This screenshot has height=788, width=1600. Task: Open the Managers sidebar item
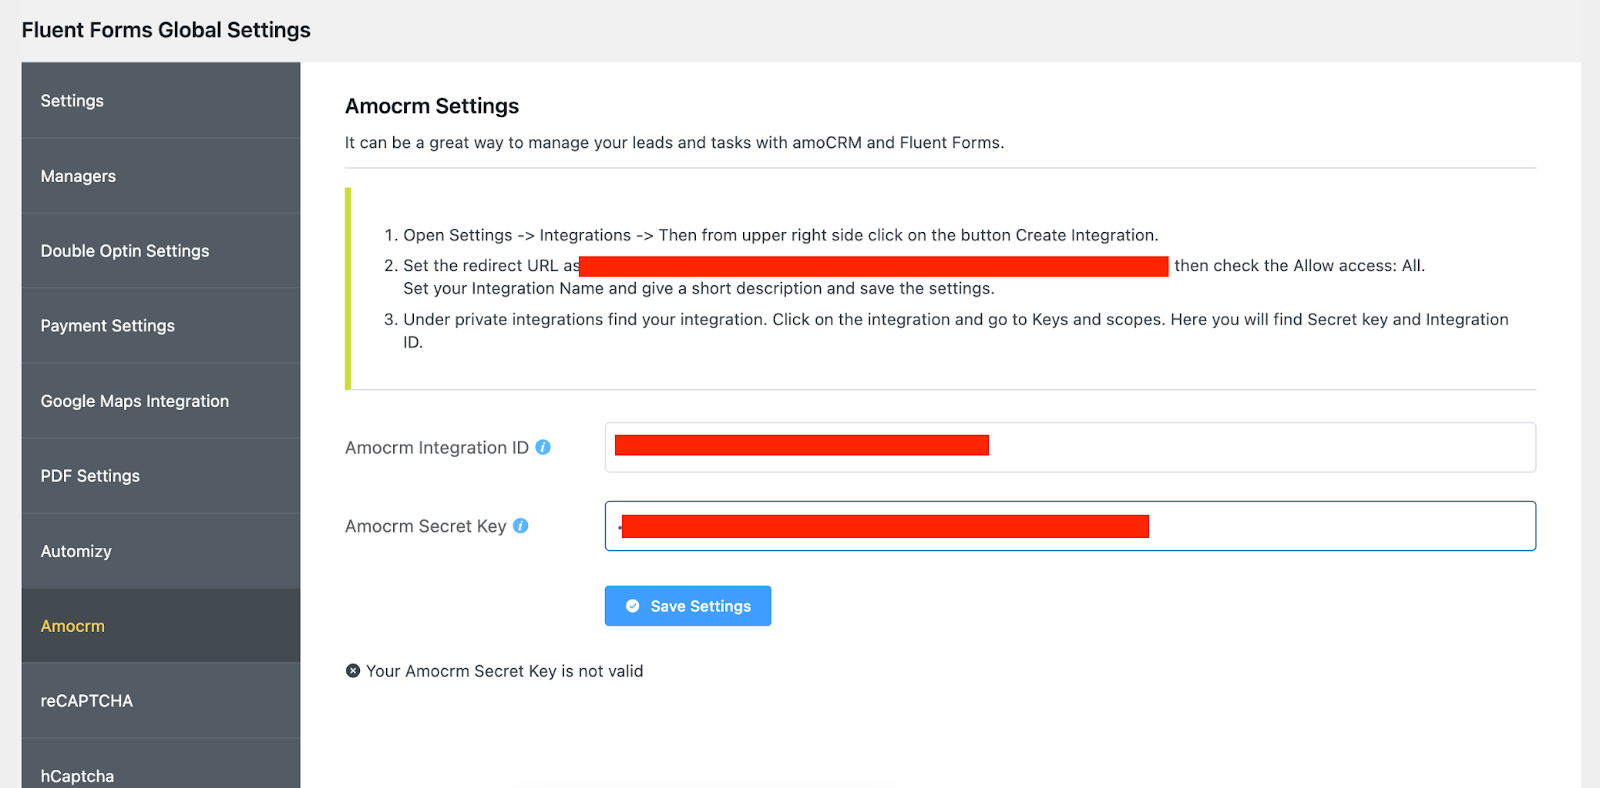(x=161, y=176)
